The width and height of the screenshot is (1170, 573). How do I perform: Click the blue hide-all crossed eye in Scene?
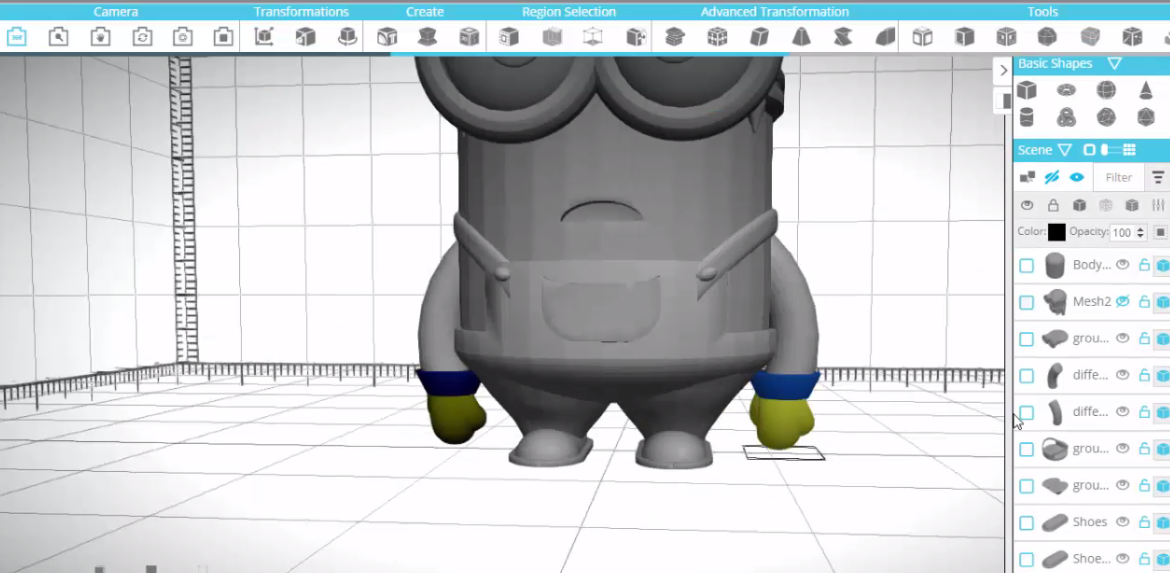tap(1052, 177)
